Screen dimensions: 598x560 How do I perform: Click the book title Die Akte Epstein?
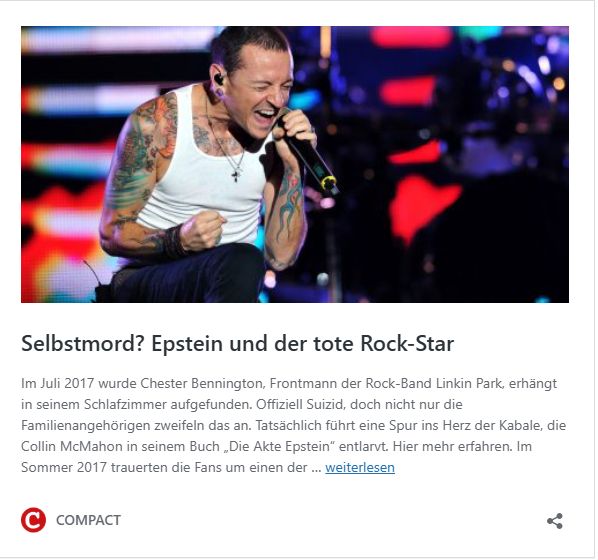280,446
